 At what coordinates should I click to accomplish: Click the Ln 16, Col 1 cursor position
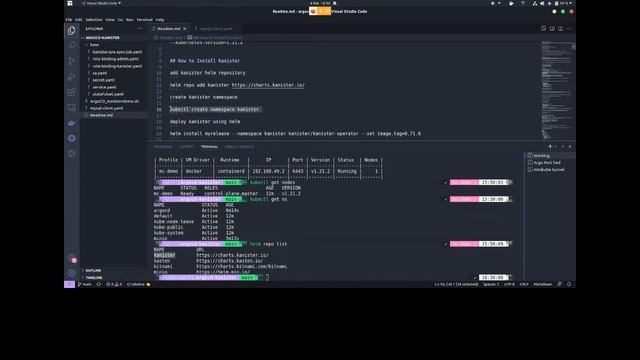[x=456, y=284]
